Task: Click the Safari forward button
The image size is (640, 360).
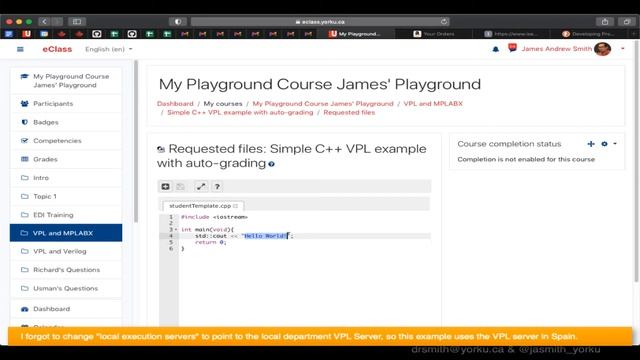Action: (57, 21)
